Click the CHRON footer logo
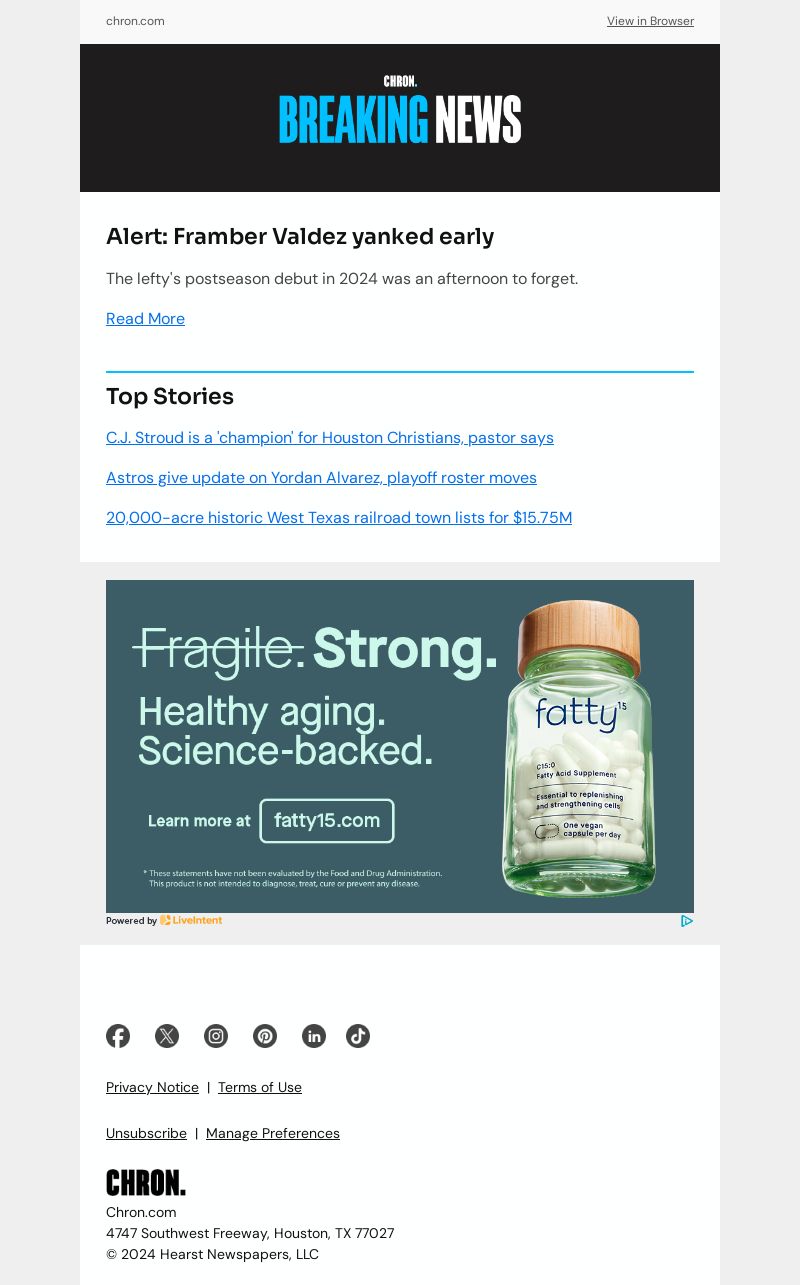Image resolution: width=800 pixels, height=1285 pixels. click(146, 1183)
